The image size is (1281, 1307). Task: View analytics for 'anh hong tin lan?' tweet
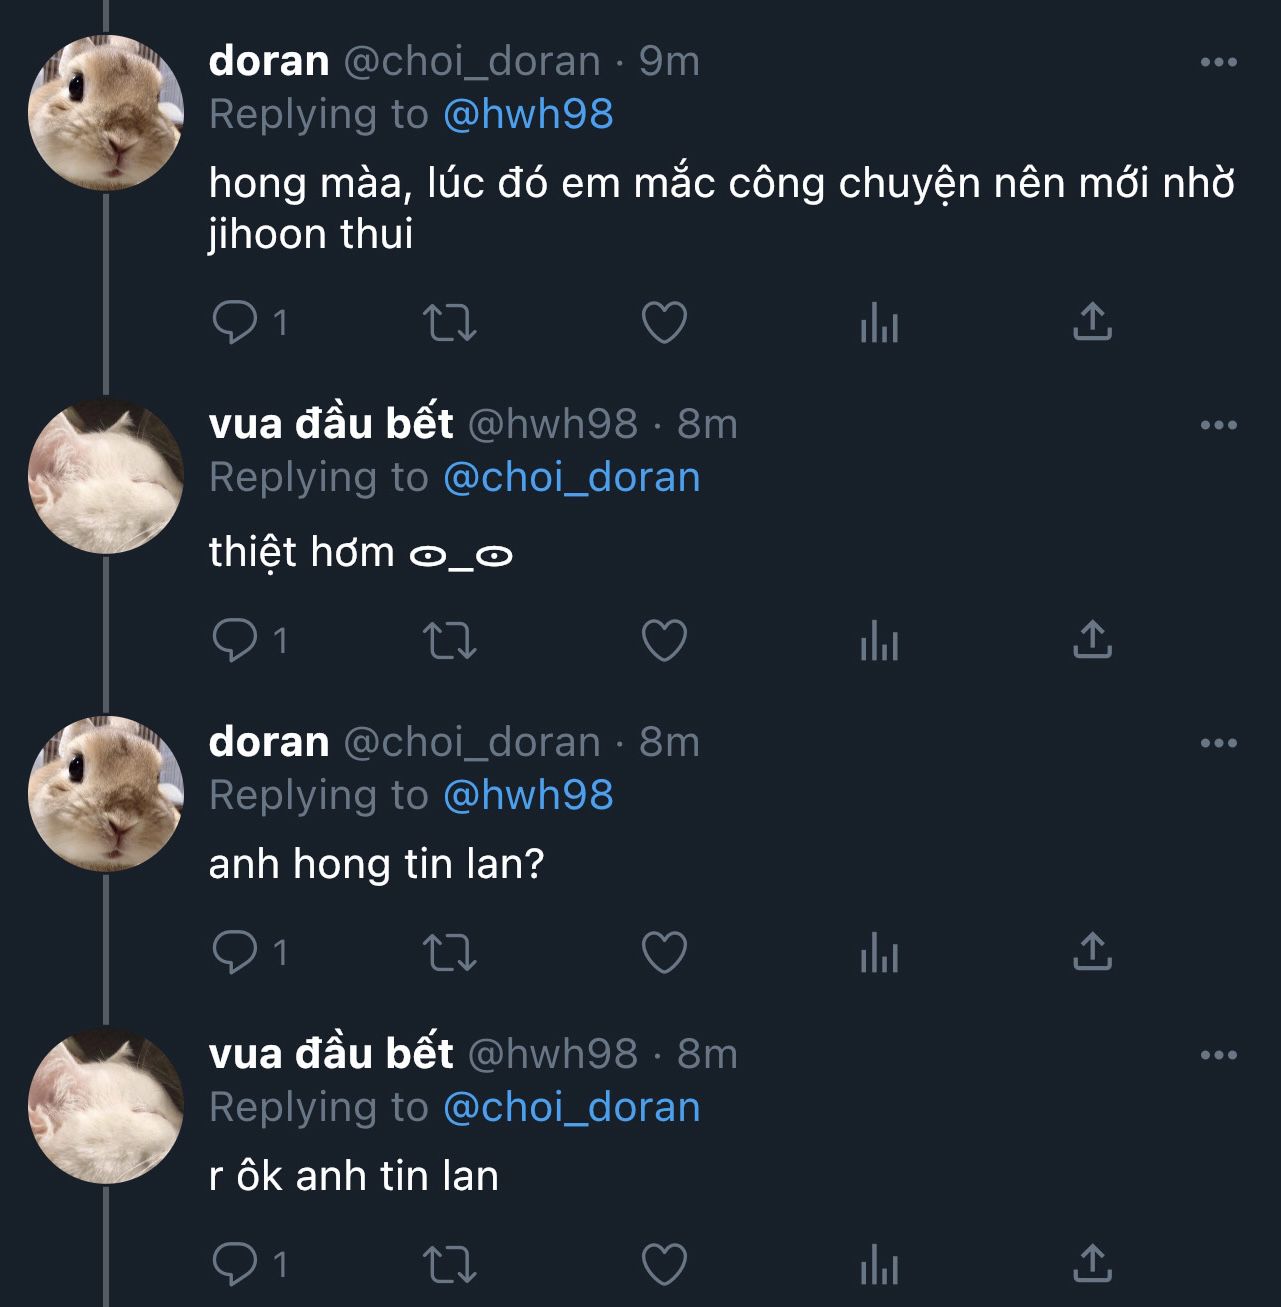[879, 952]
